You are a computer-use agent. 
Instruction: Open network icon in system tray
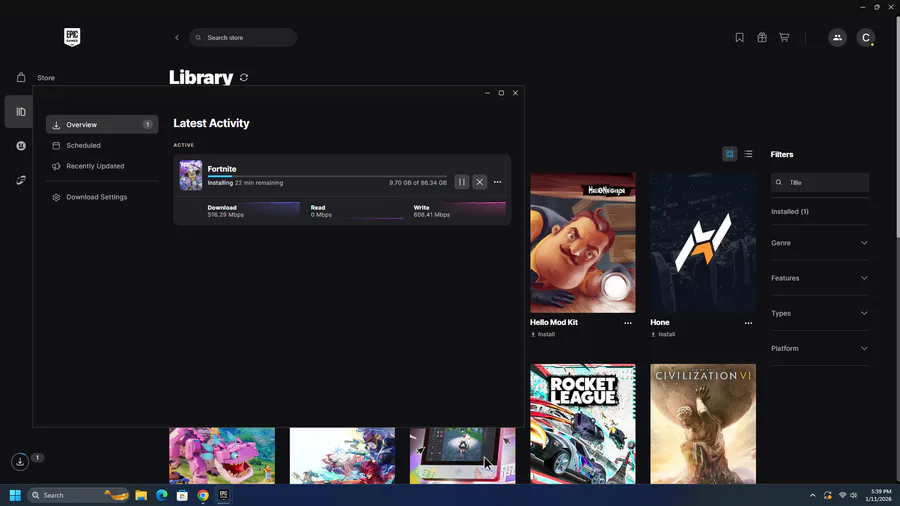[x=842, y=495]
